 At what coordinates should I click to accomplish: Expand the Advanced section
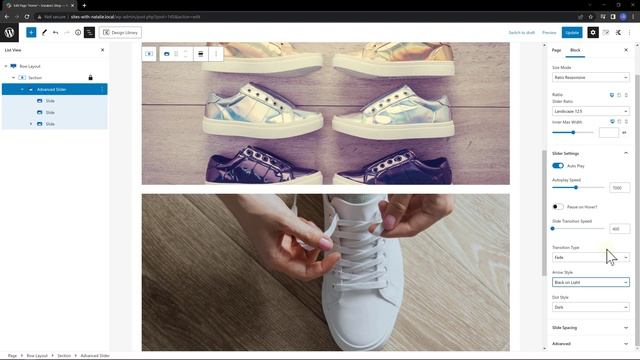click(x=591, y=344)
